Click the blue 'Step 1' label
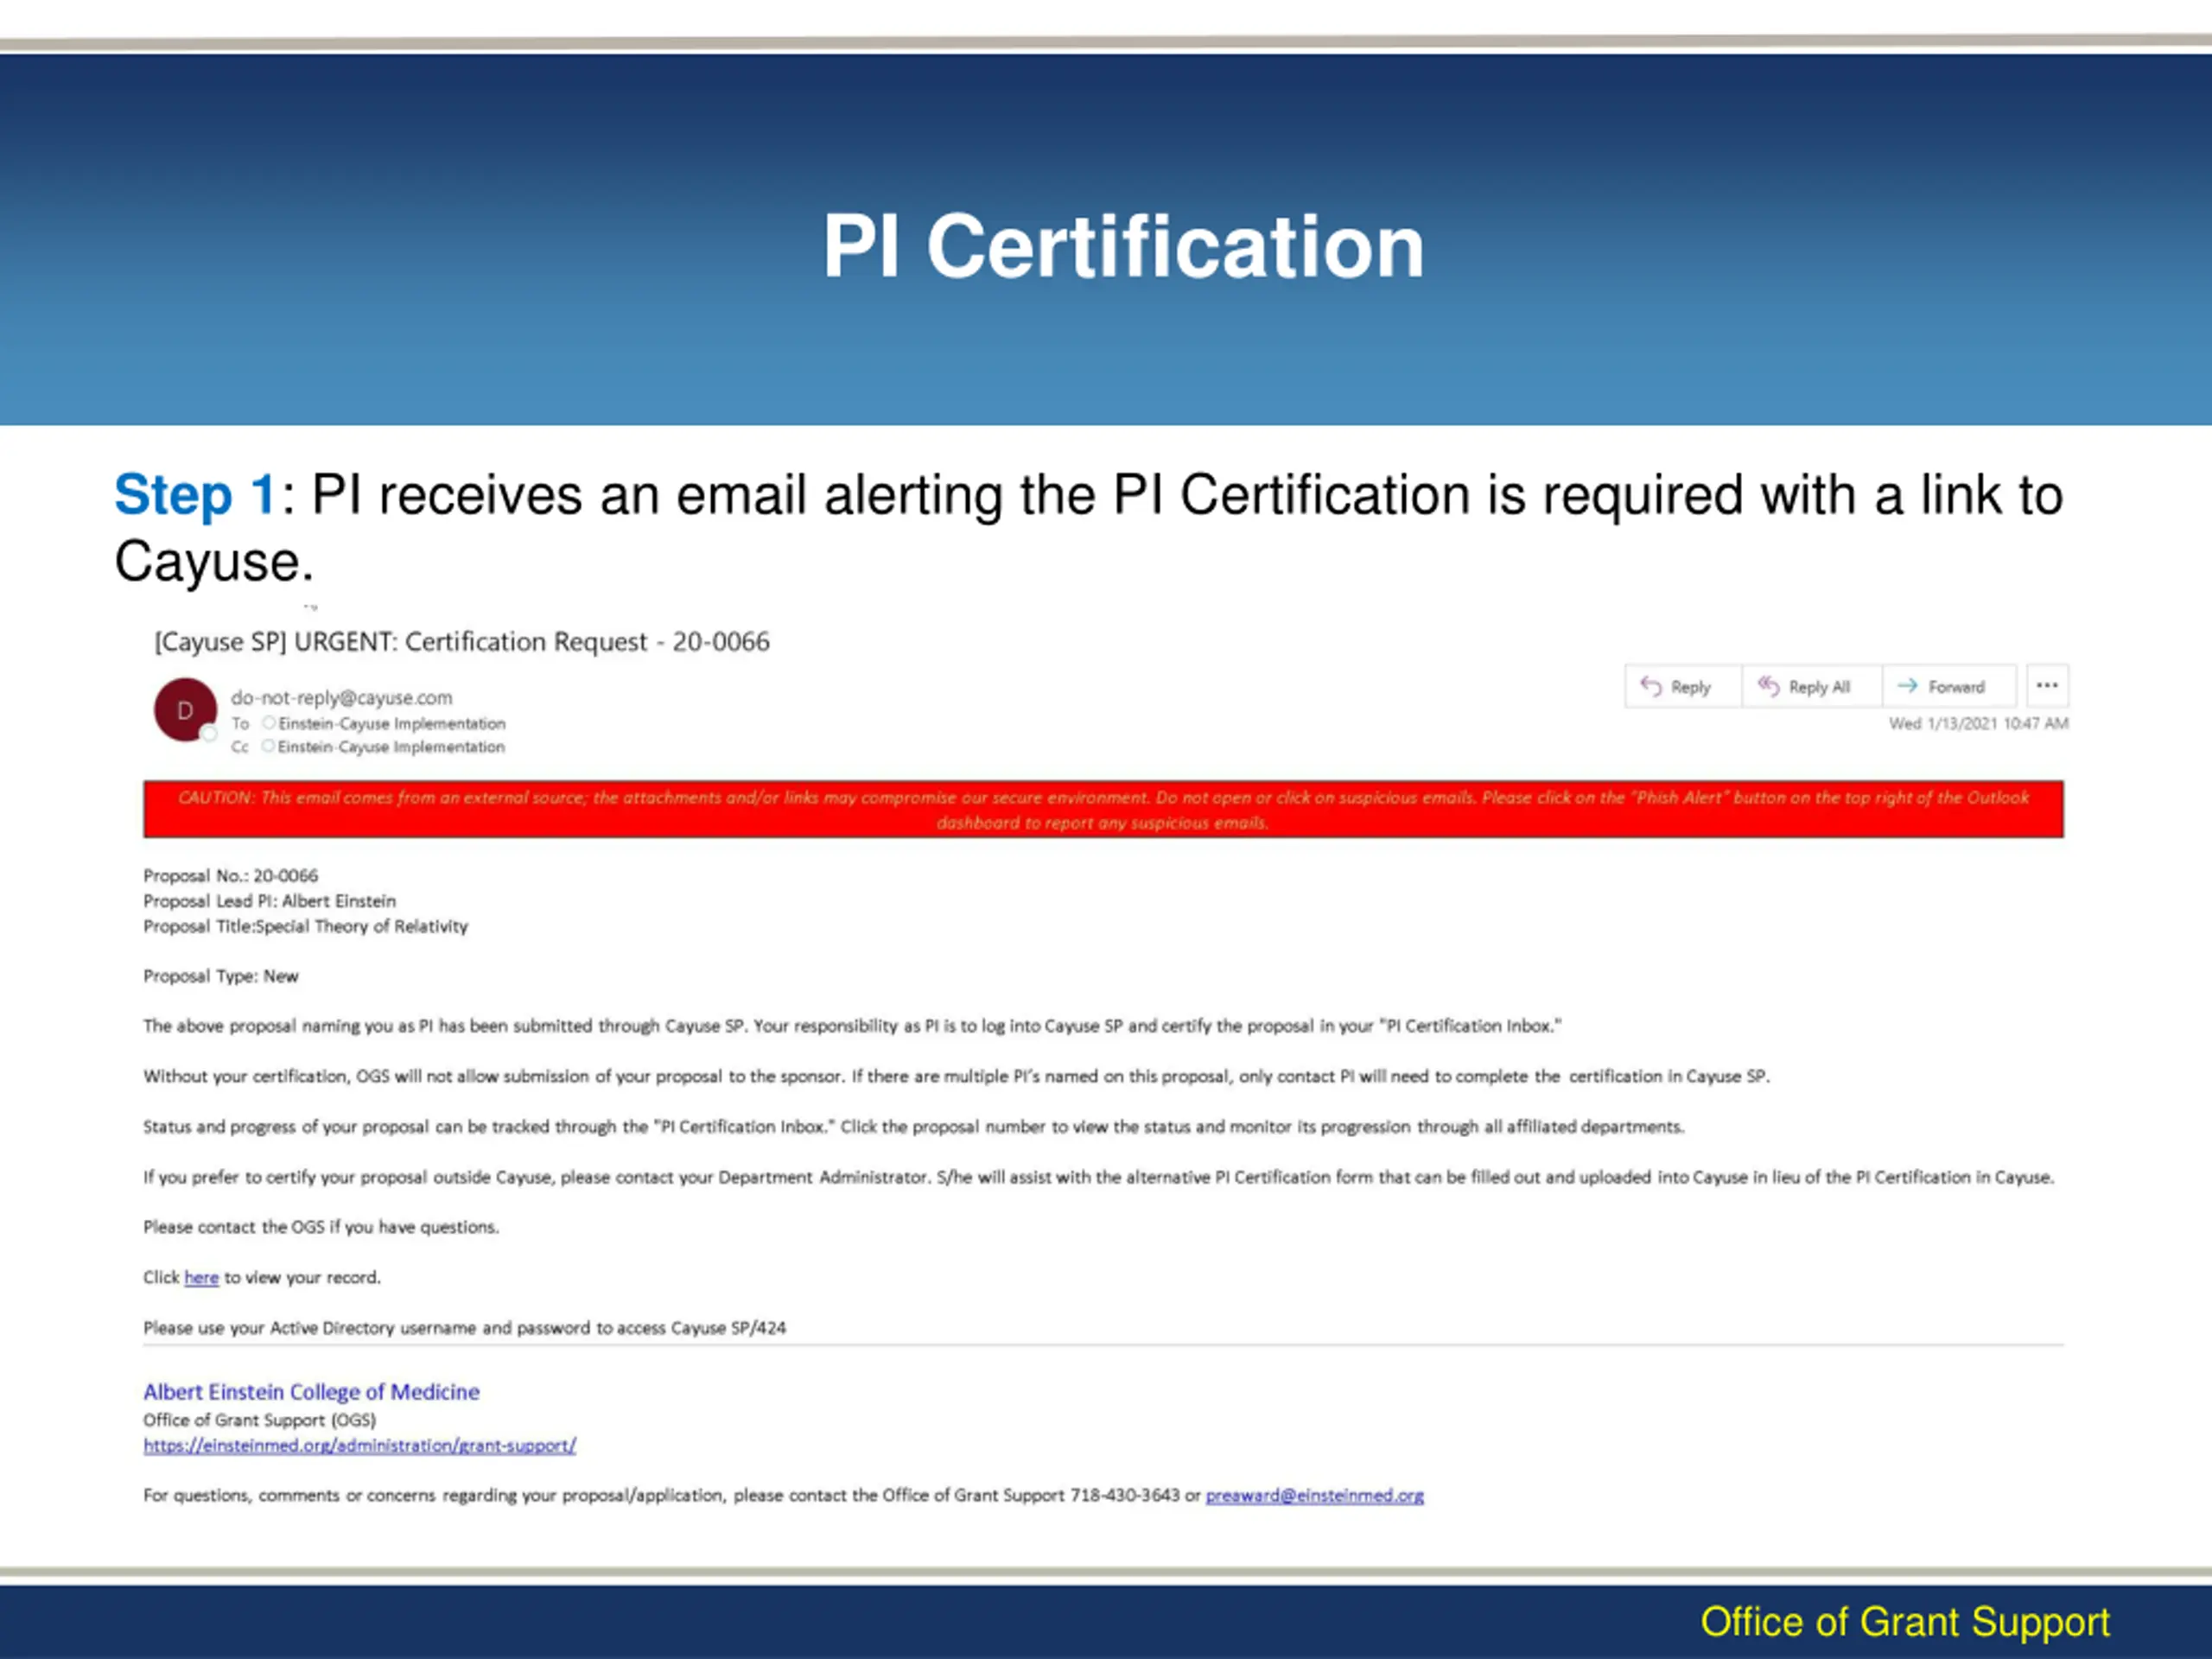This screenshot has height=1659, width=2212. pyautogui.click(x=194, y=494)
